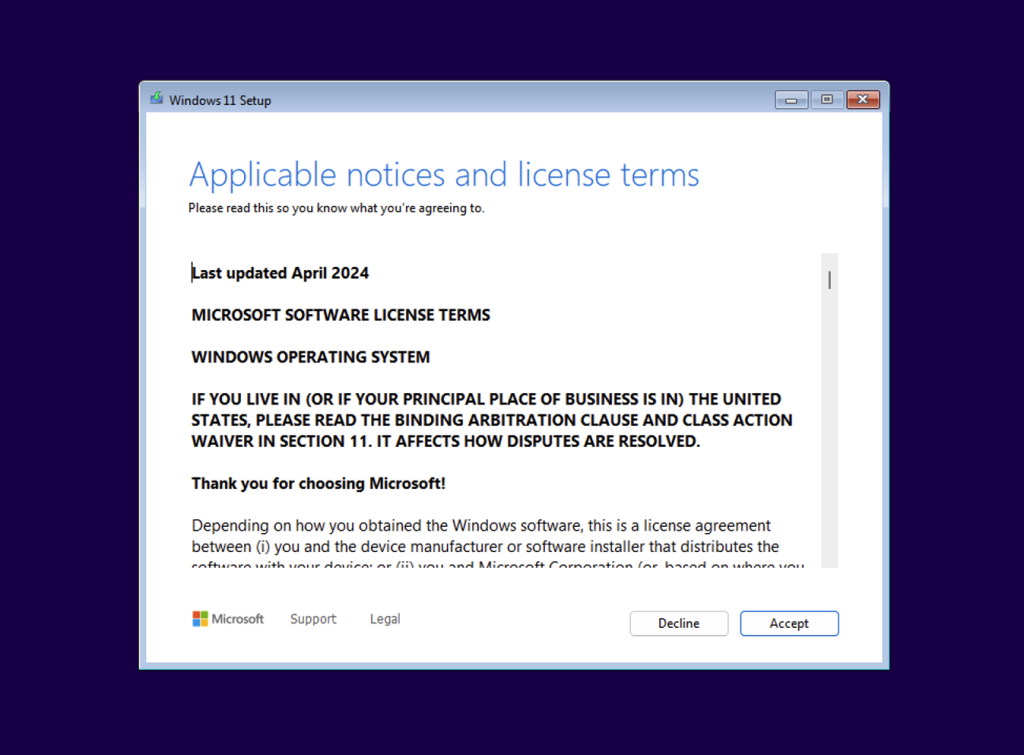The width and height of the screenshot is (1024, 755).
Task: Minimize the Windows 11 Setup window
Action: 791,100
